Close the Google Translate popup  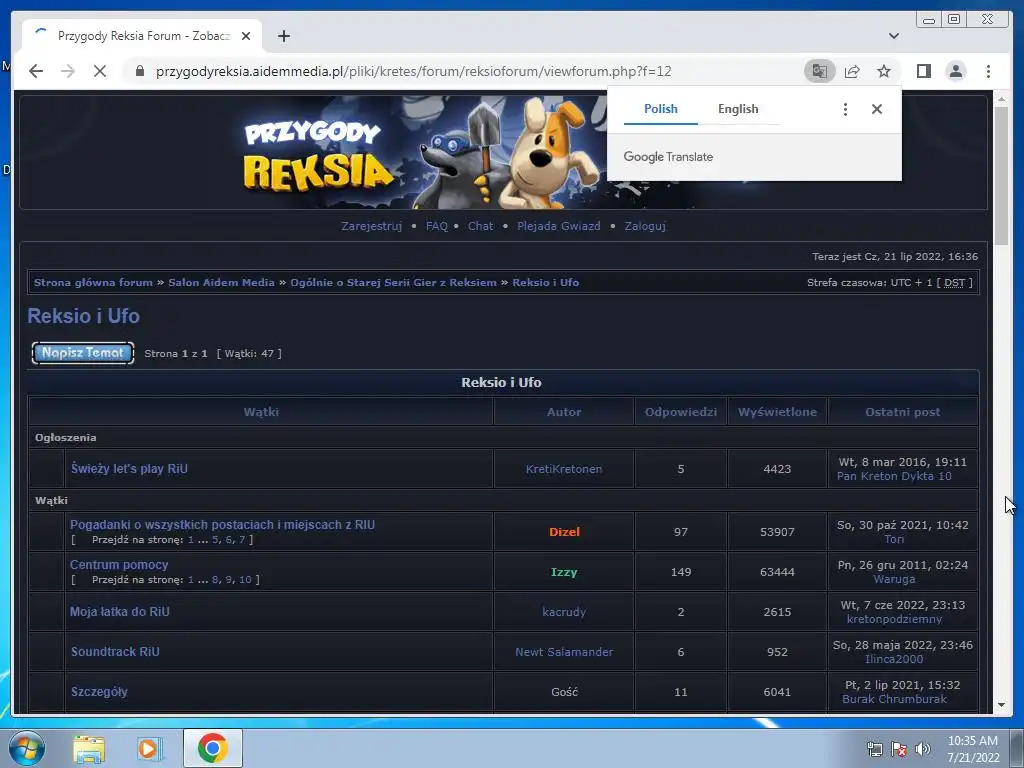877,109
